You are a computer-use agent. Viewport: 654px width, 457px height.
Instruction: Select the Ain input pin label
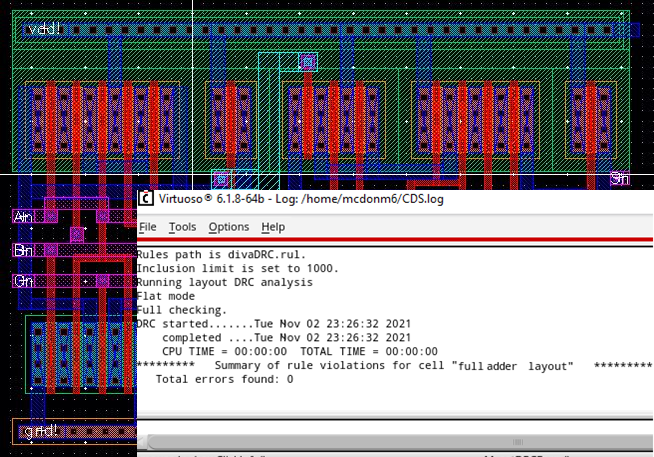click(23, 216)
